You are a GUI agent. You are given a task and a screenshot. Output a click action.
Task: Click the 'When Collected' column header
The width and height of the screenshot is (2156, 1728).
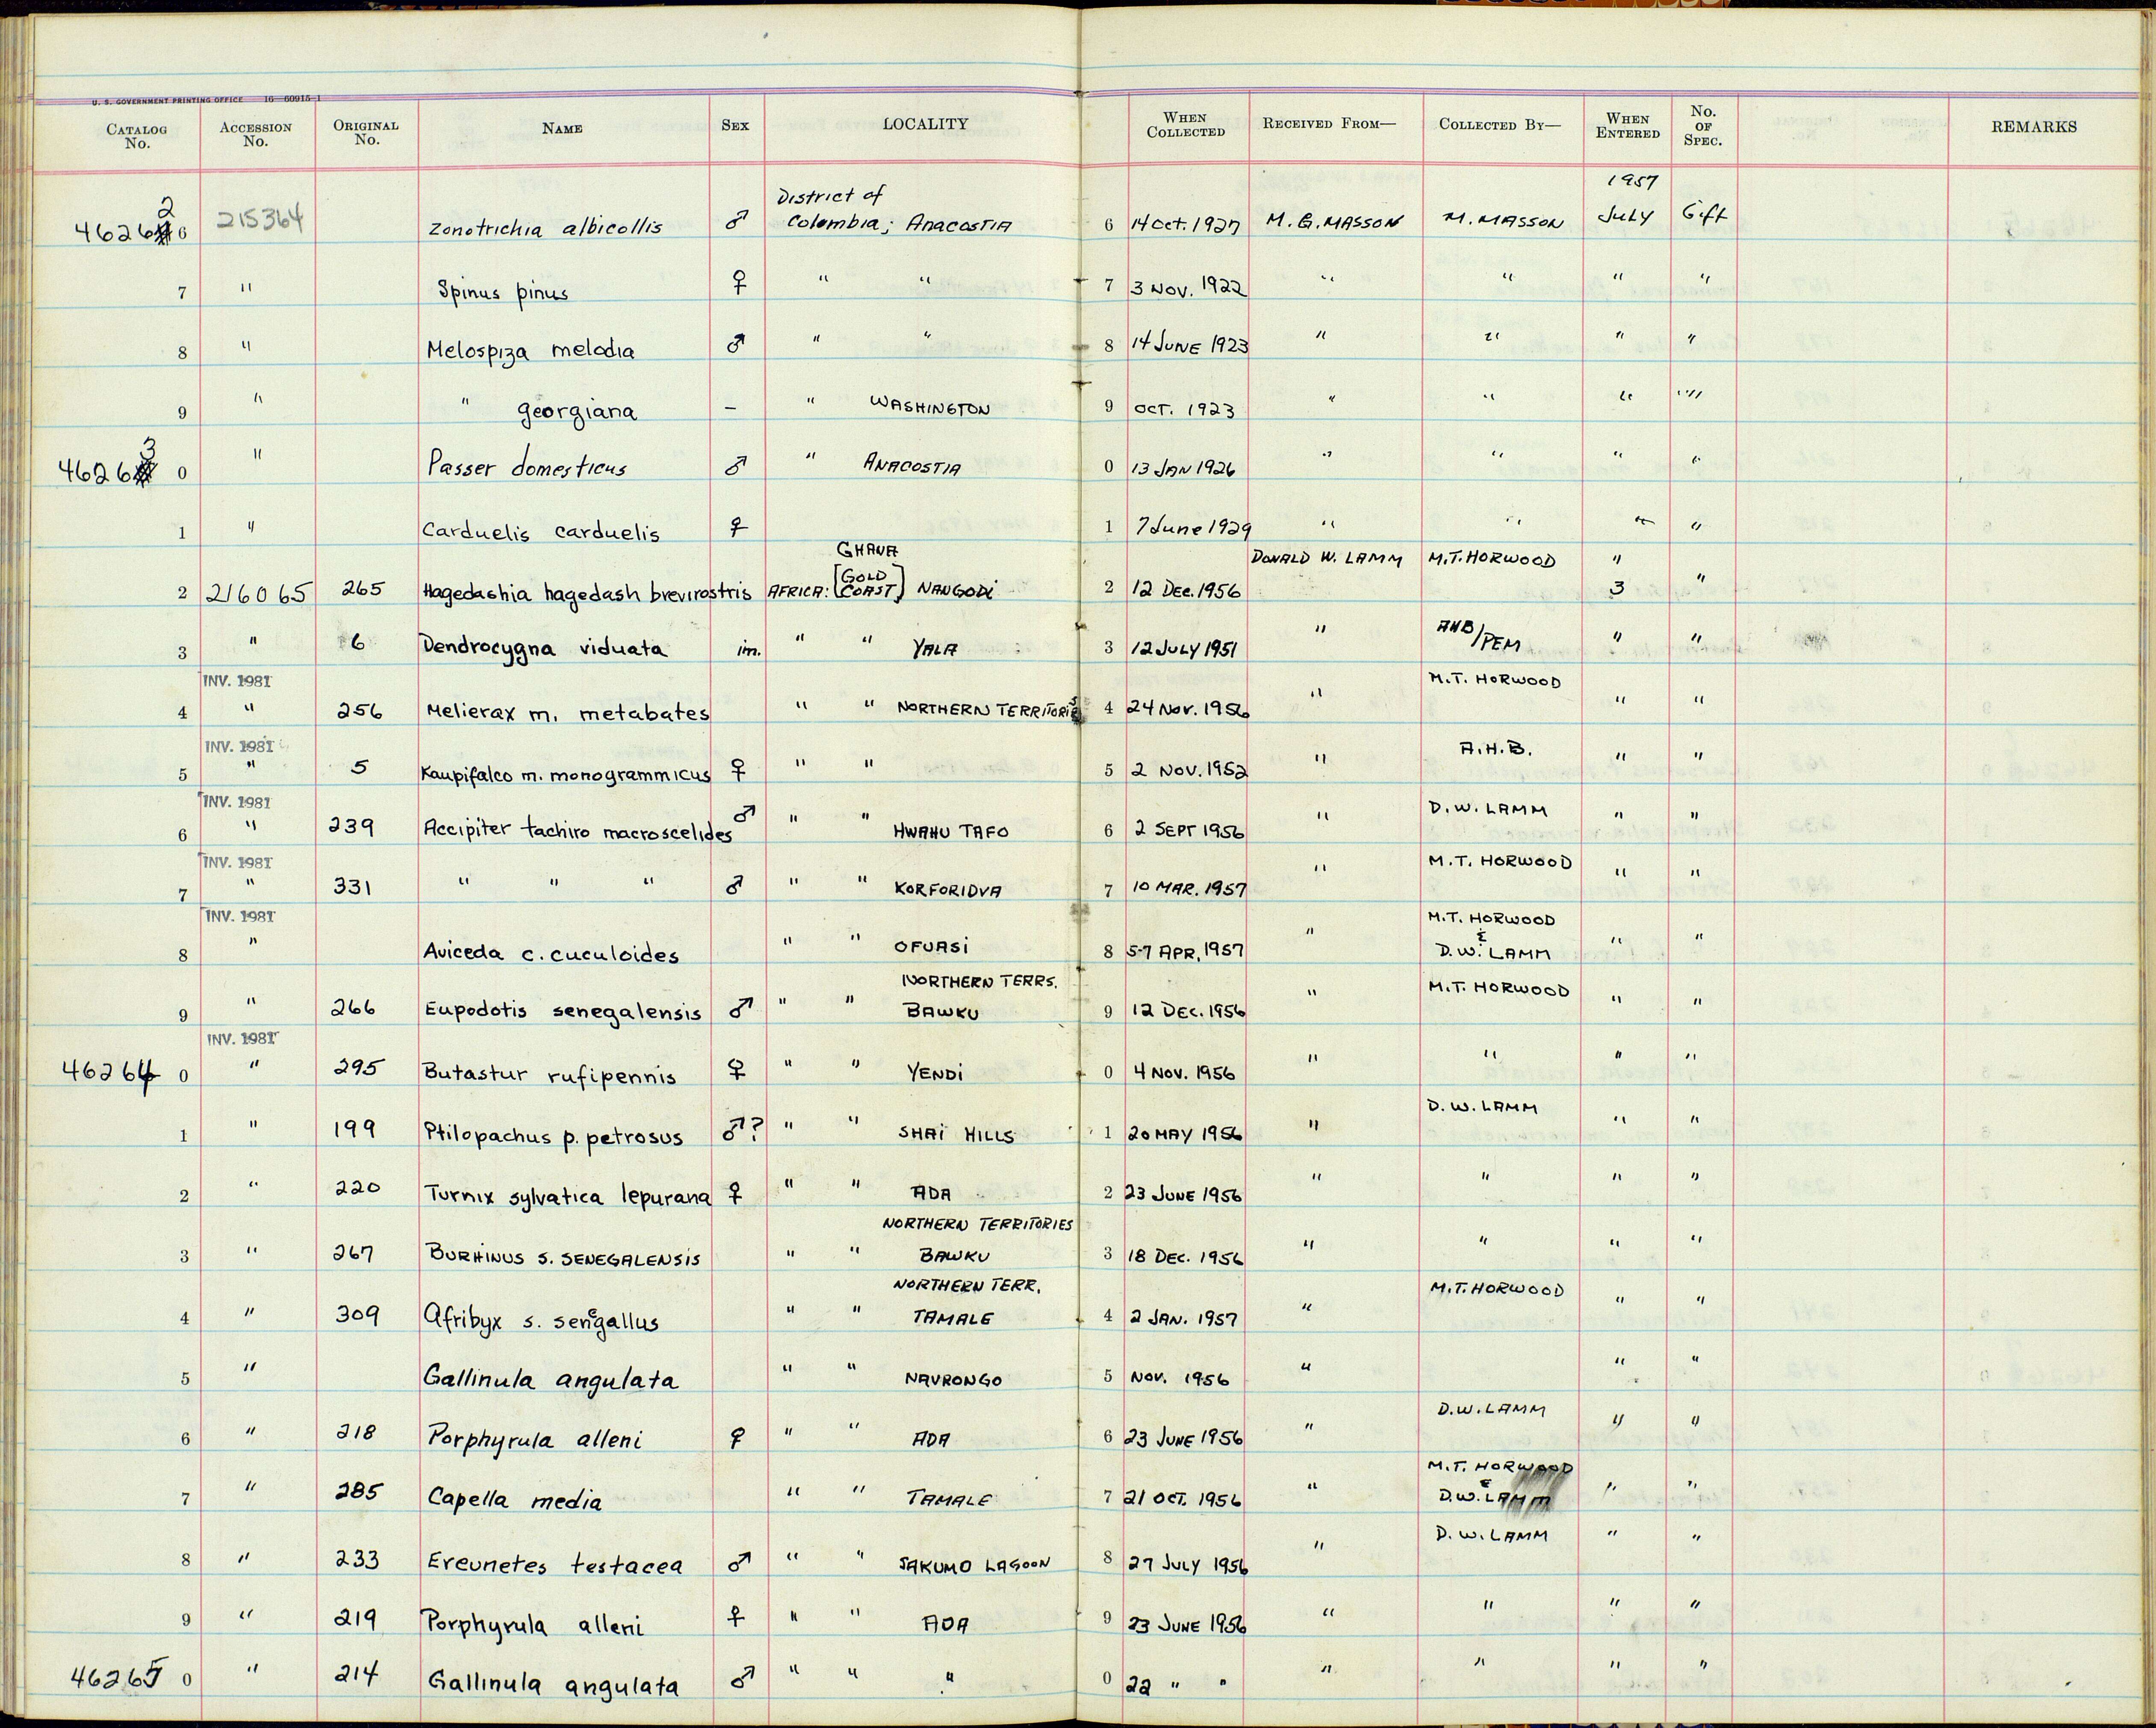point(1185,124)
